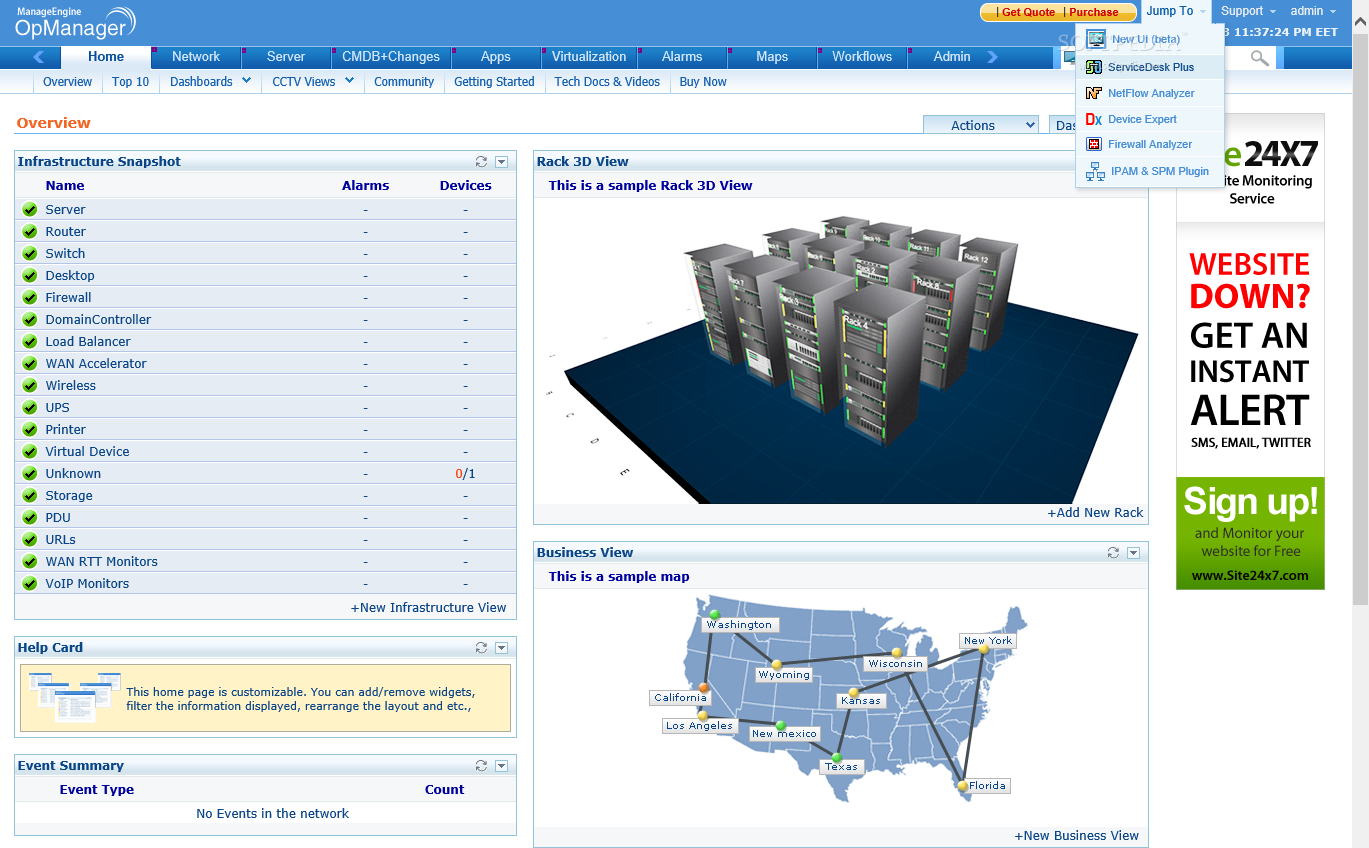Click the Purchase button
Screen dimensions: 1369x848
tap(1094, 12)
